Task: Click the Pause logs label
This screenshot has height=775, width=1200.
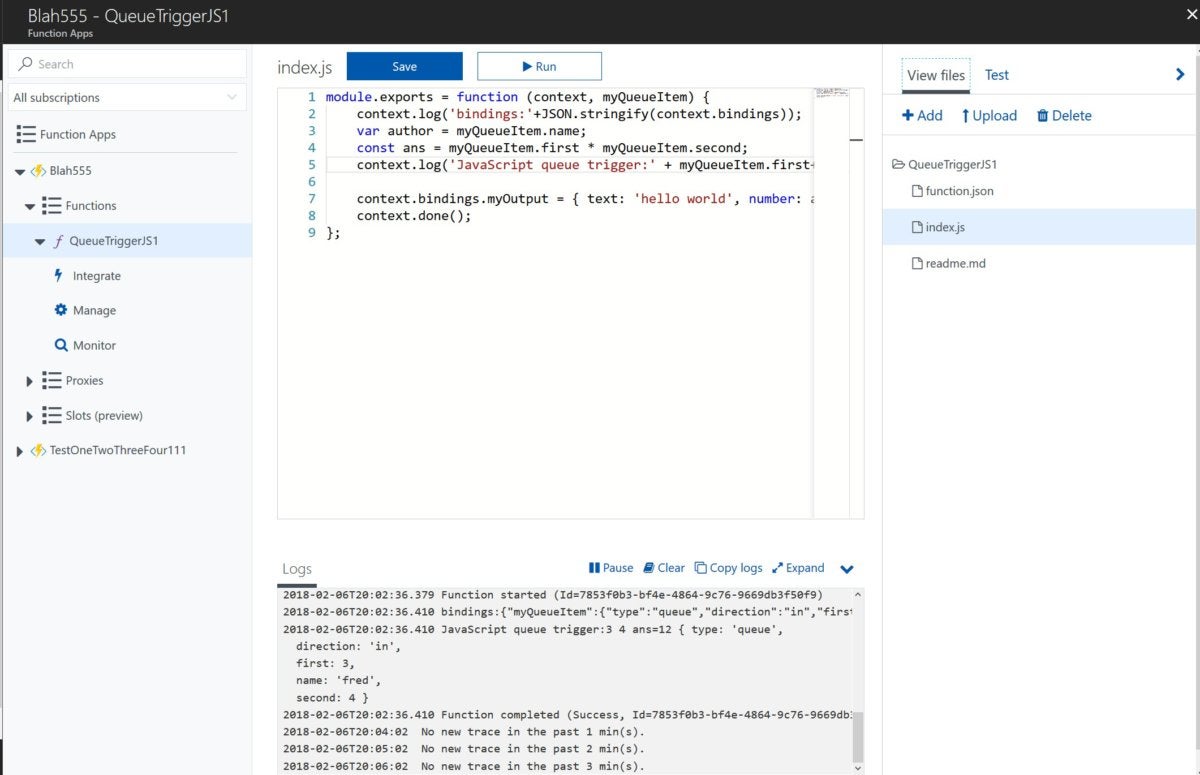Action: [618, 568]
